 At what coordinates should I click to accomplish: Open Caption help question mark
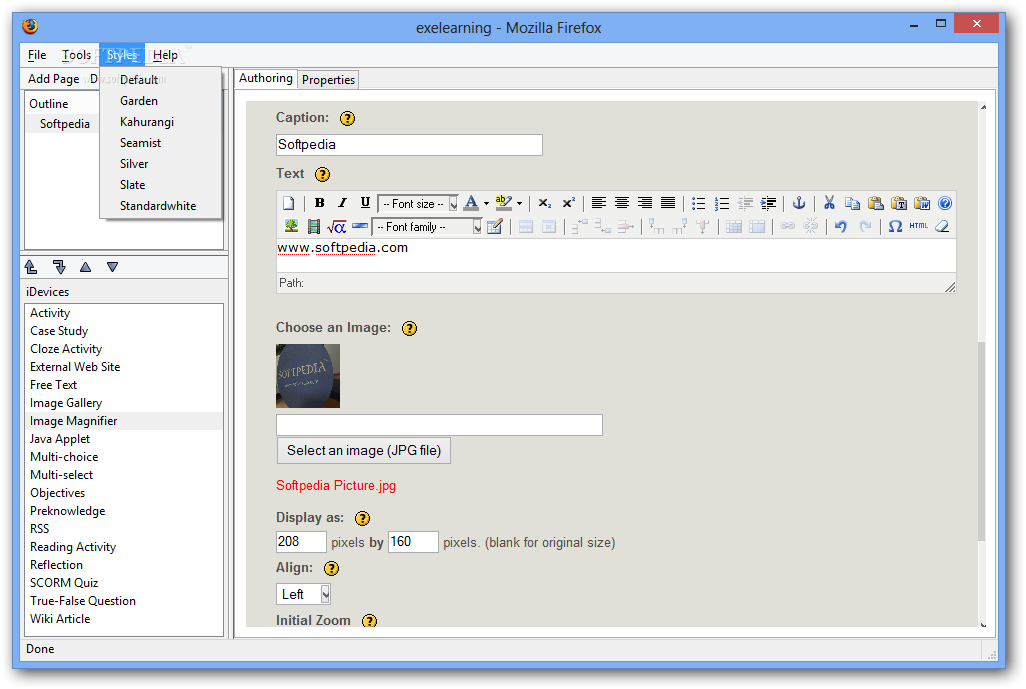tap(347, 118)
